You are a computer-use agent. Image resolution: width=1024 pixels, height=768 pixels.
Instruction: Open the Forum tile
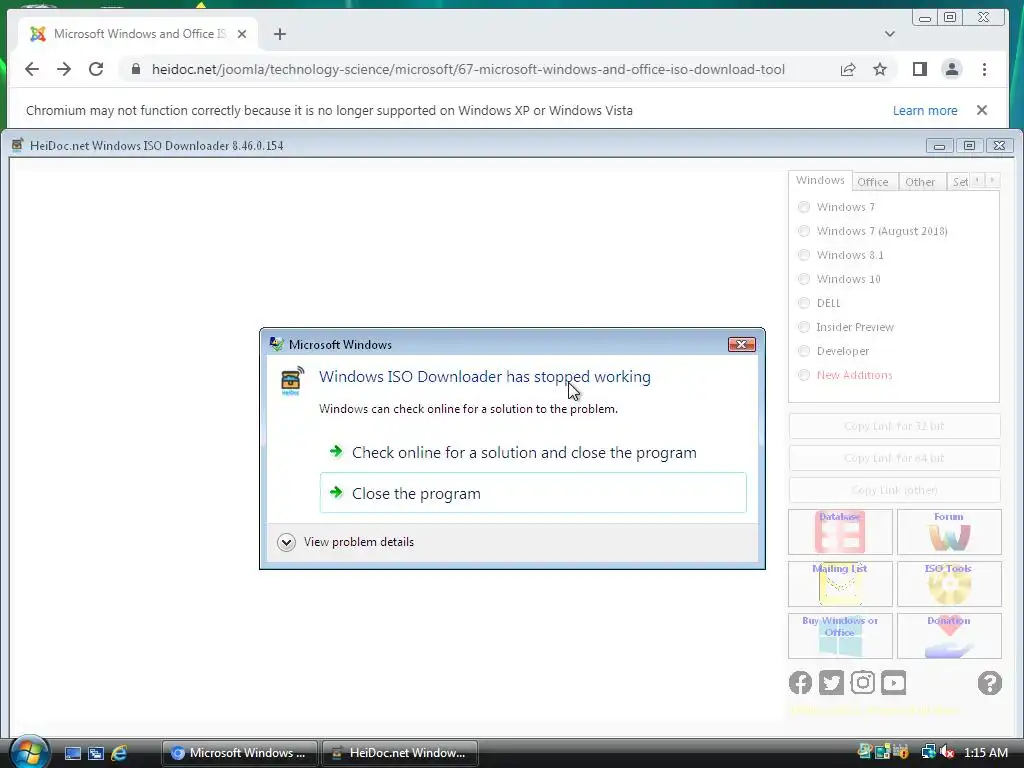coord(949,532)
